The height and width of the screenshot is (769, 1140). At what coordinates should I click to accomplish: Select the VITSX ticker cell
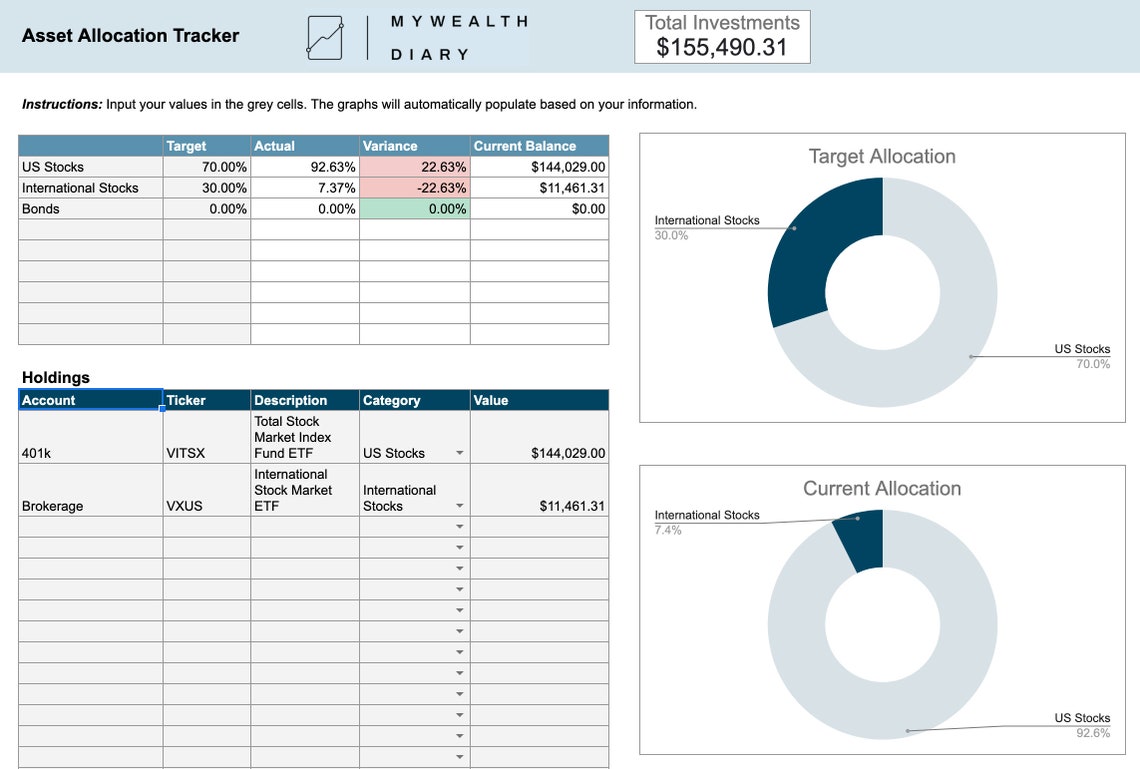pos(206,437)
